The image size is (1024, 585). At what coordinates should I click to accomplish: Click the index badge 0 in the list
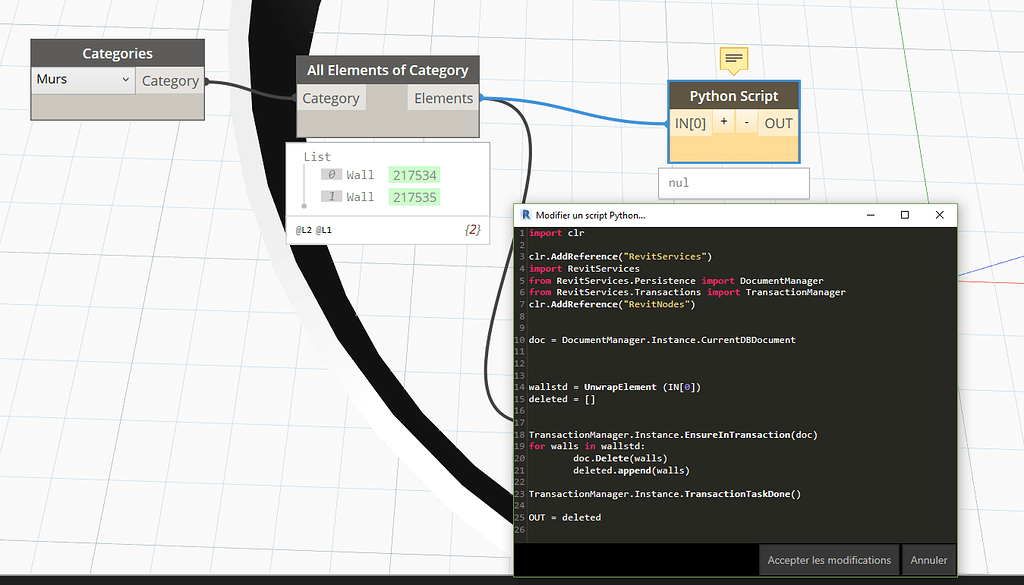pos(330,173)
